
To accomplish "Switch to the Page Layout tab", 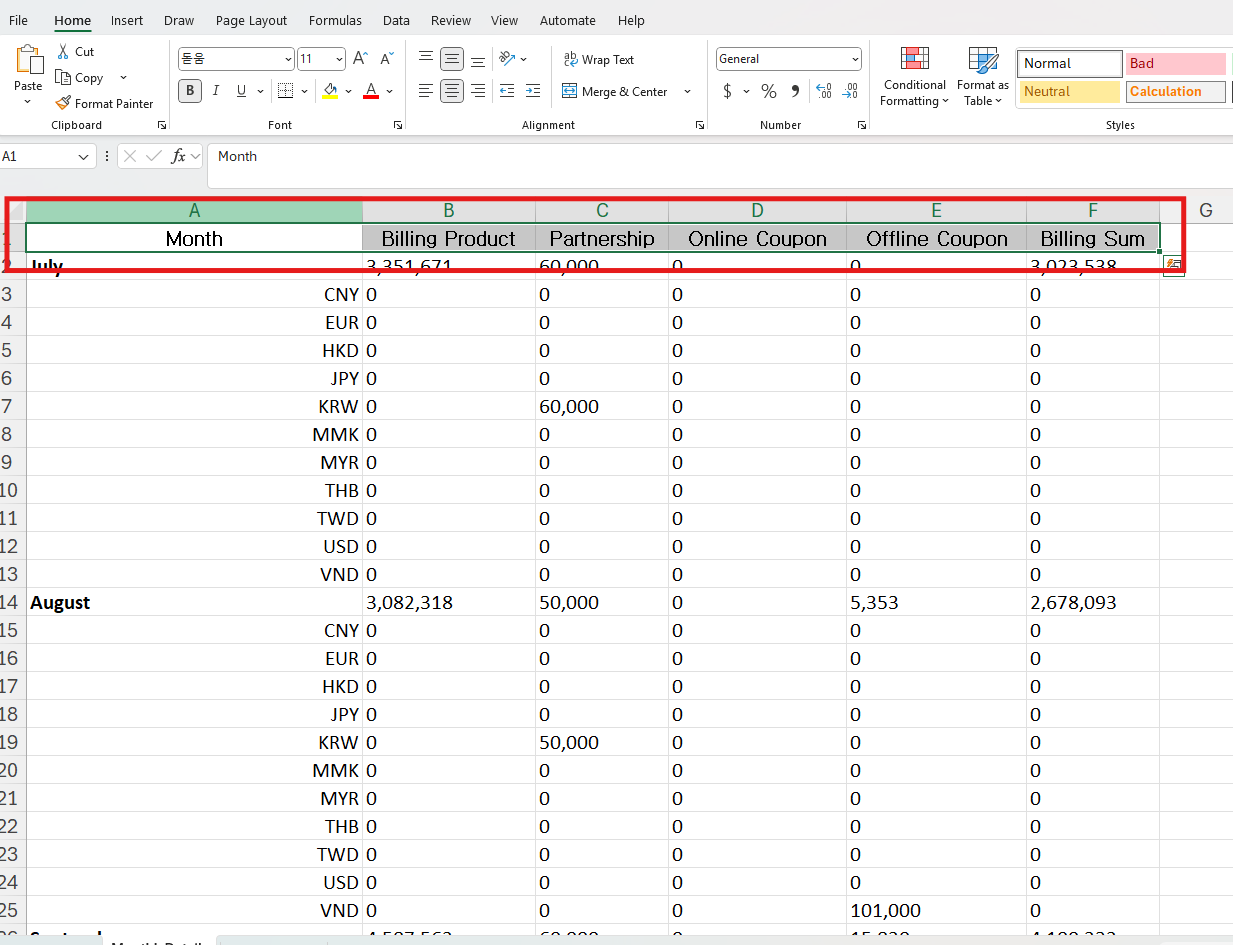I will (251, 20).
